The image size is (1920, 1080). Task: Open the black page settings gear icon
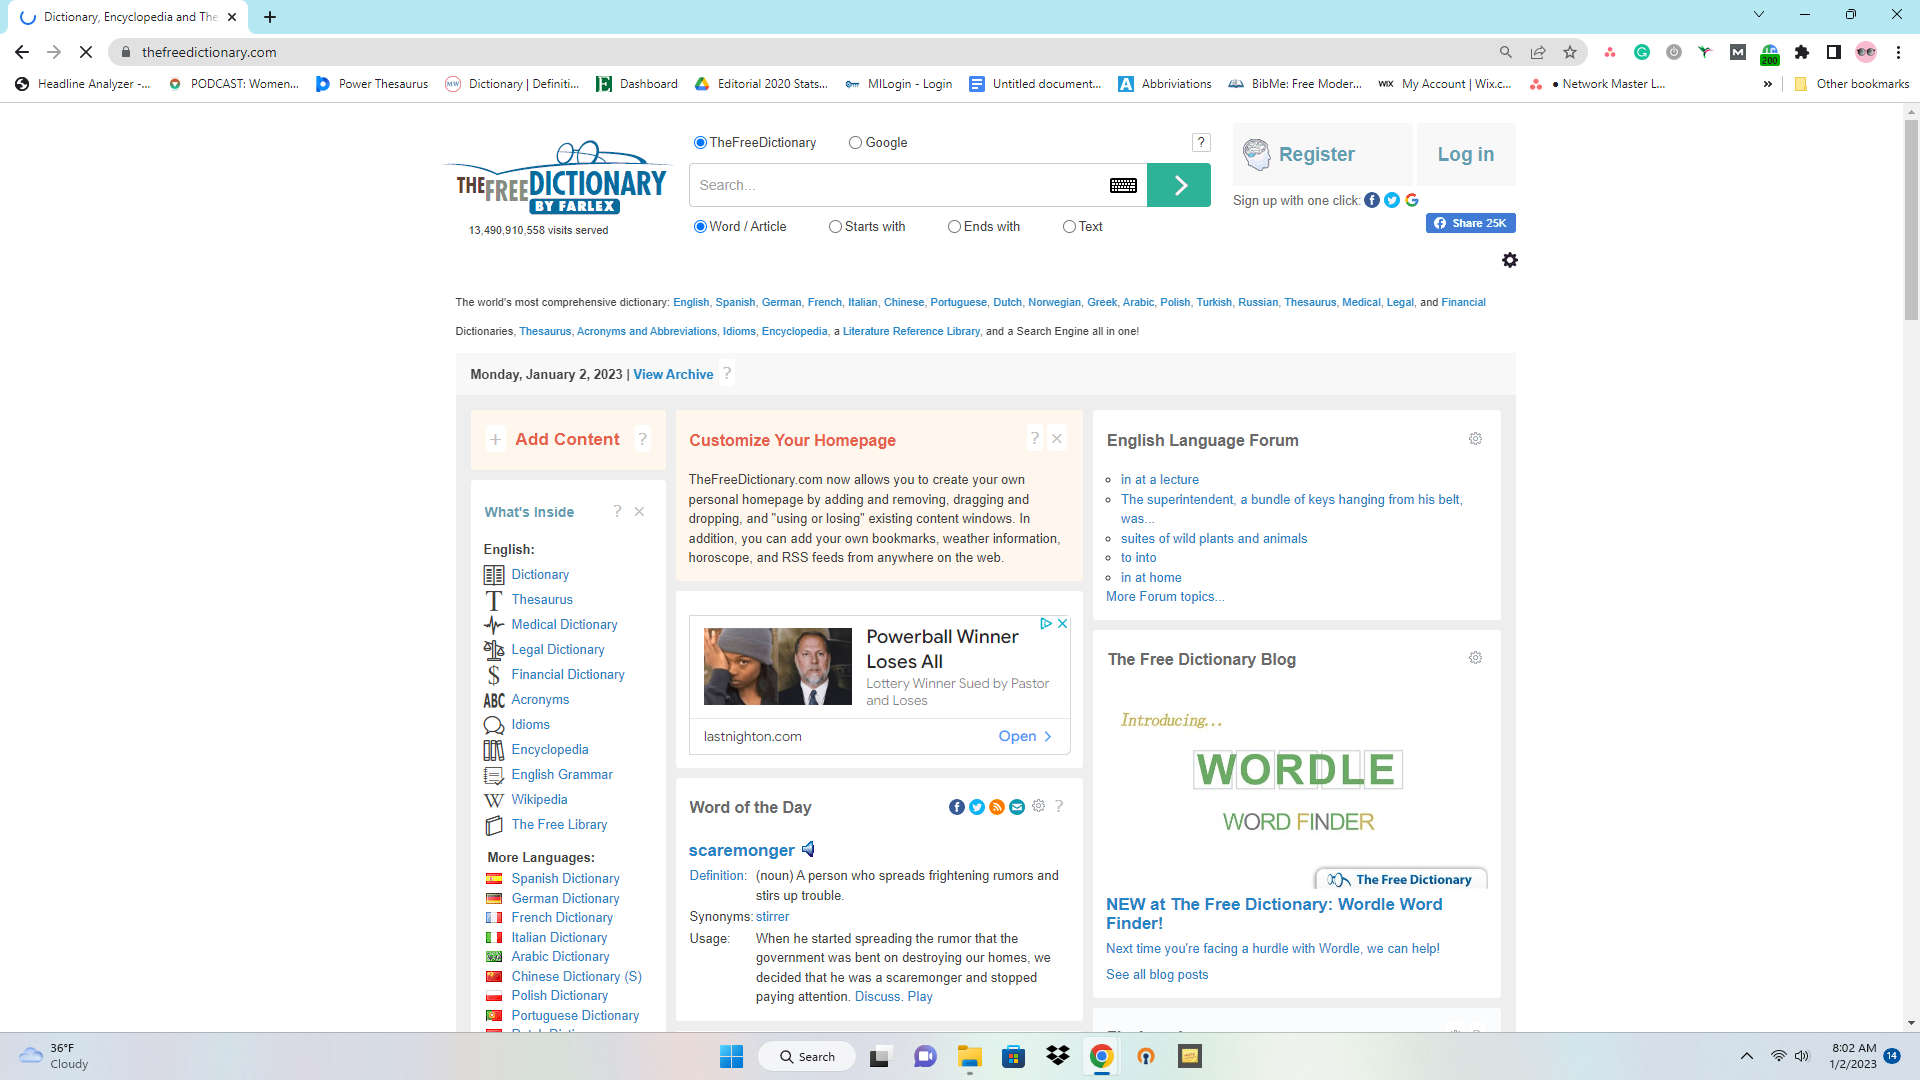pos(1510,260)
